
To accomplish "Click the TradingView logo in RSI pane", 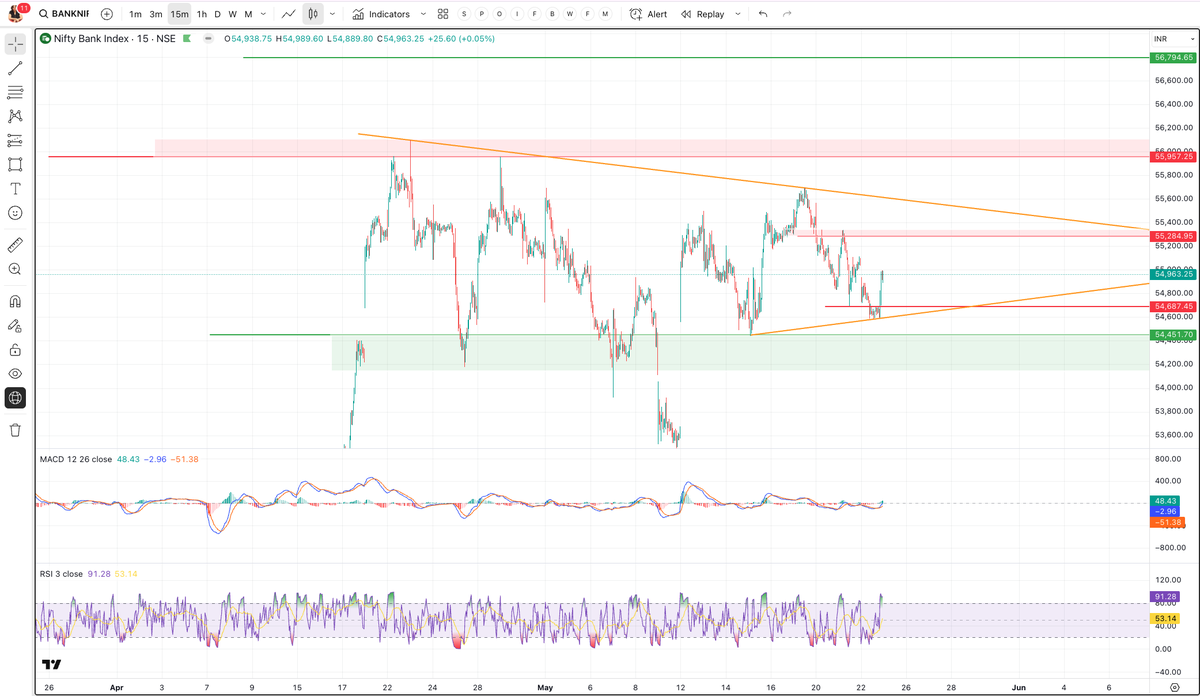I will [x=51, y=665].
